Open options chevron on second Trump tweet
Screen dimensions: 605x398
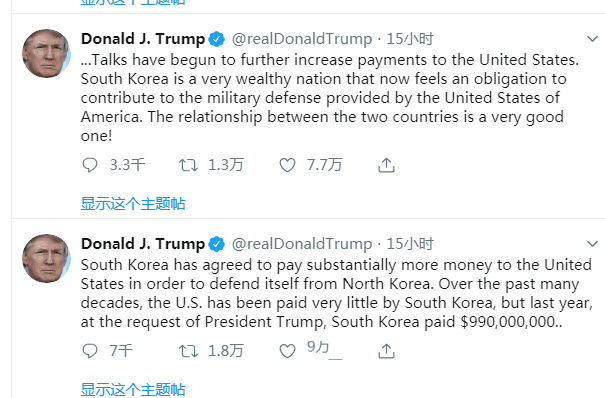click(x=592, y=244)
